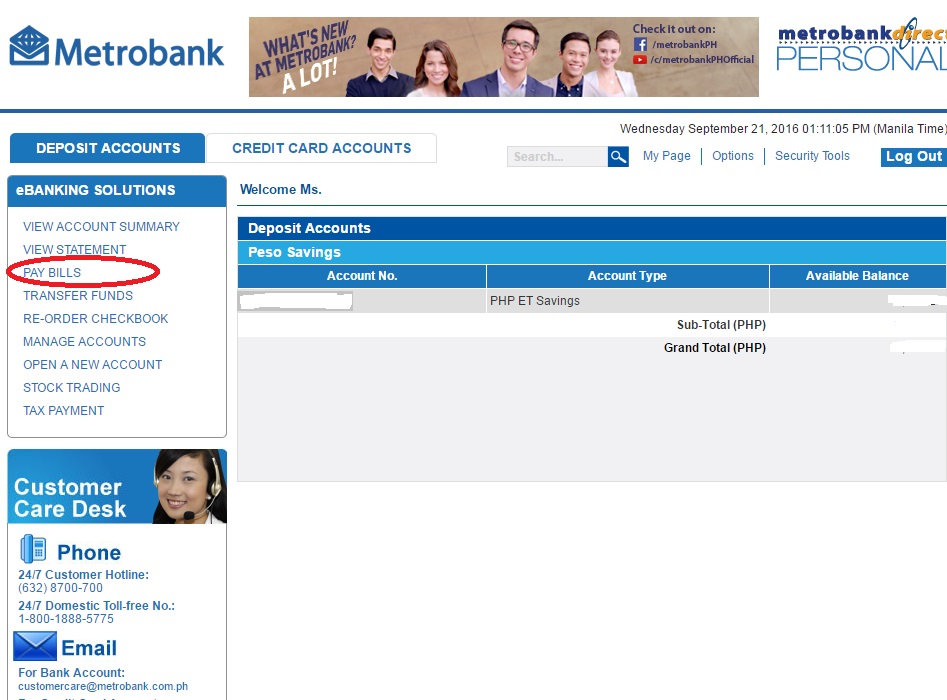Open Transfer Funds menu item
947x700 pixels.
(78, 295)
